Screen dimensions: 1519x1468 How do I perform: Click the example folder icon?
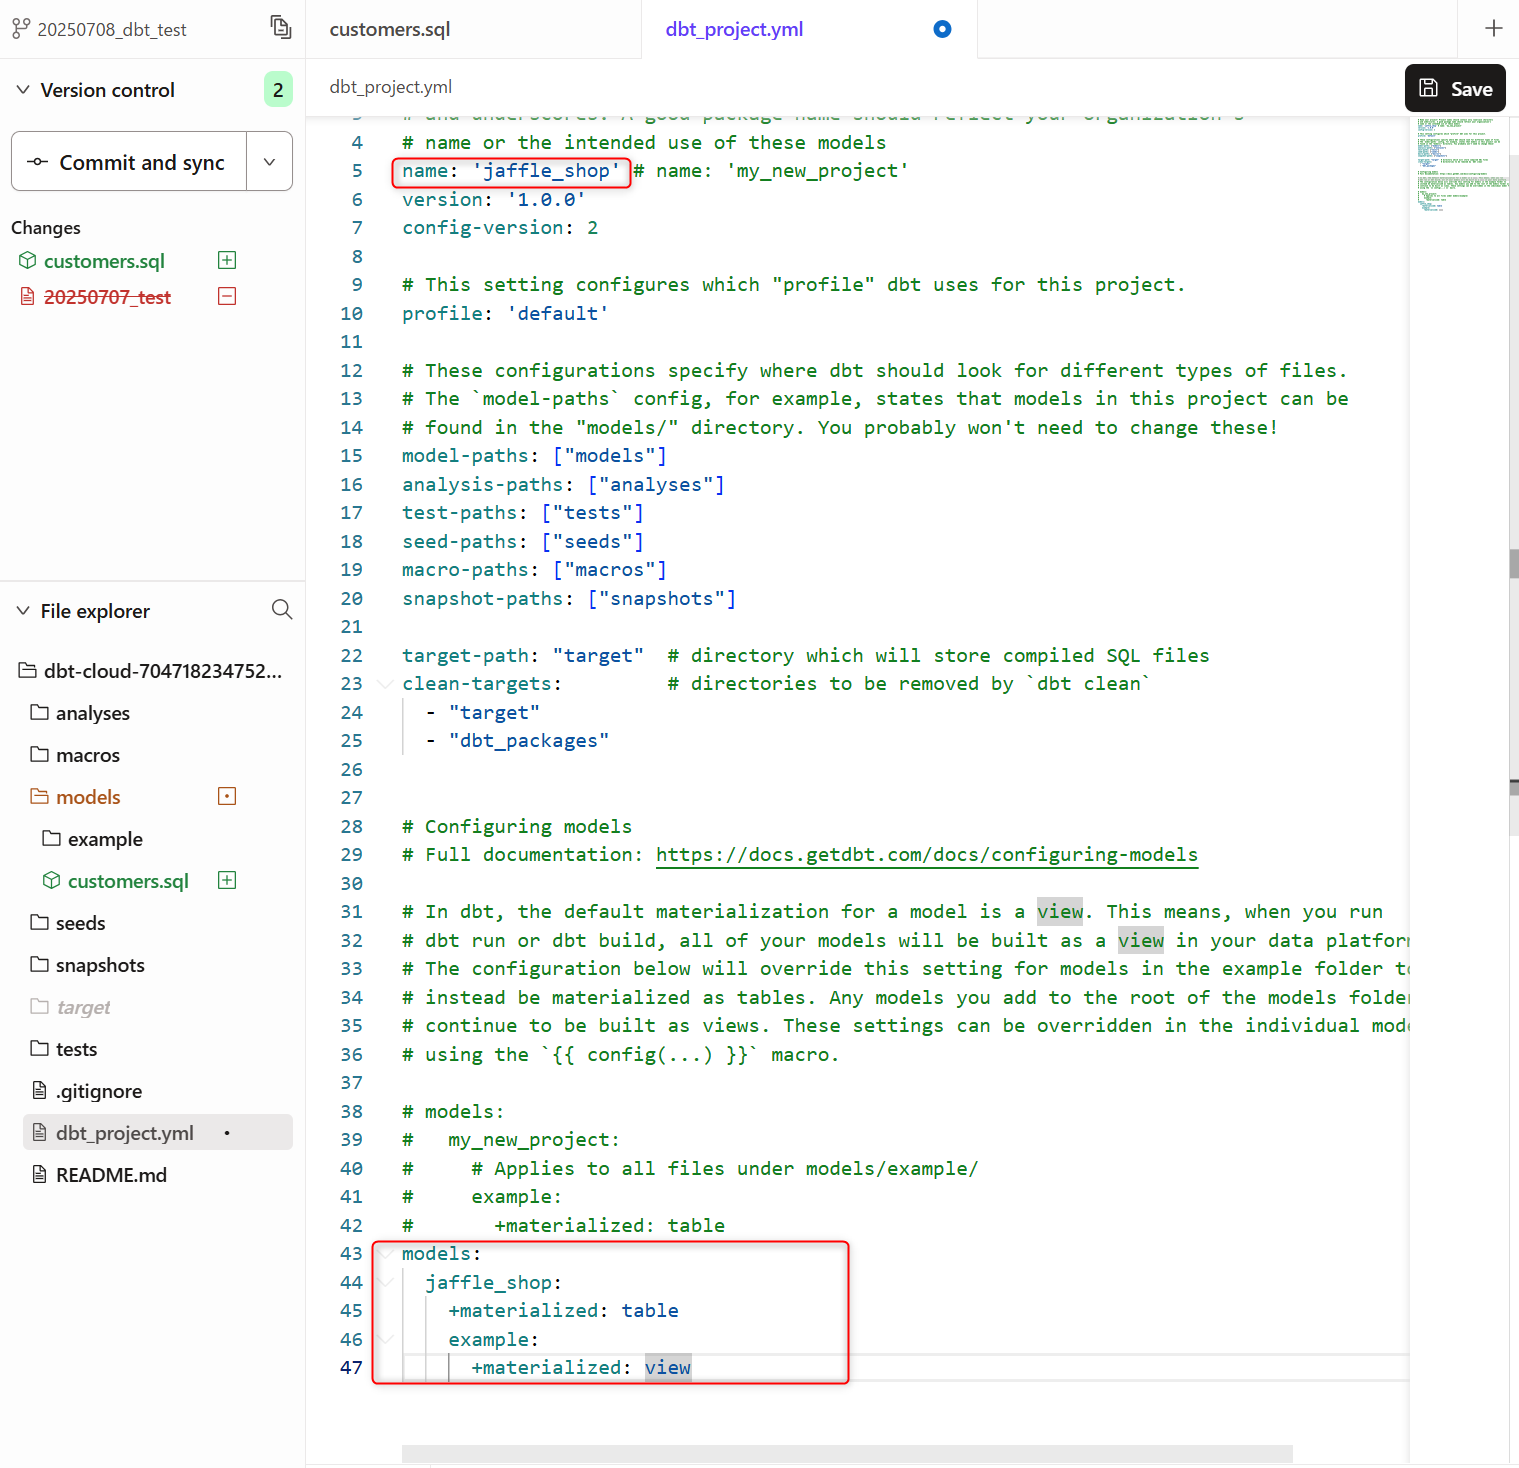(51, 838)
